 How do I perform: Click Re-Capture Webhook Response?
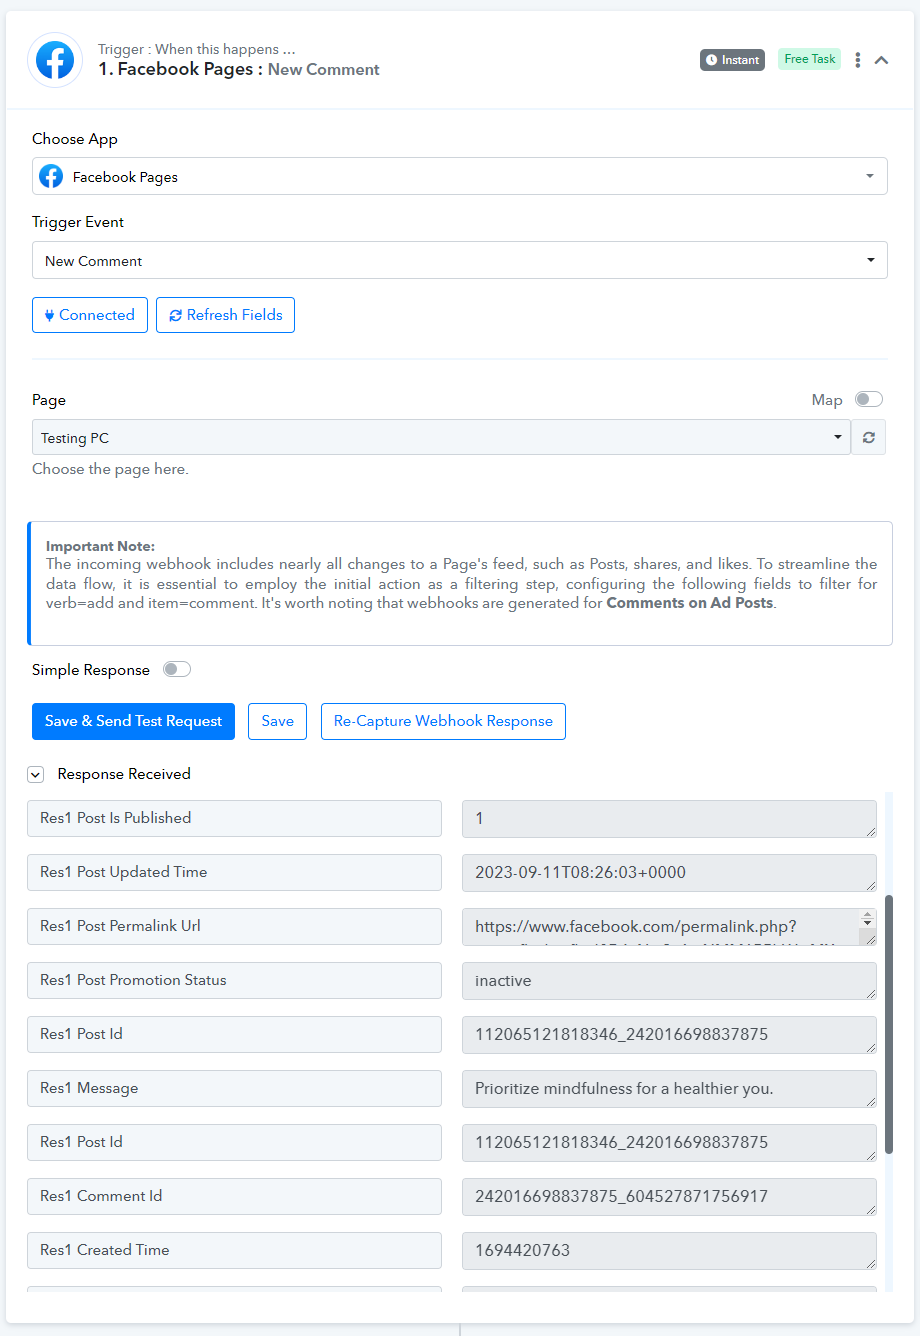(x=443, y=721)
